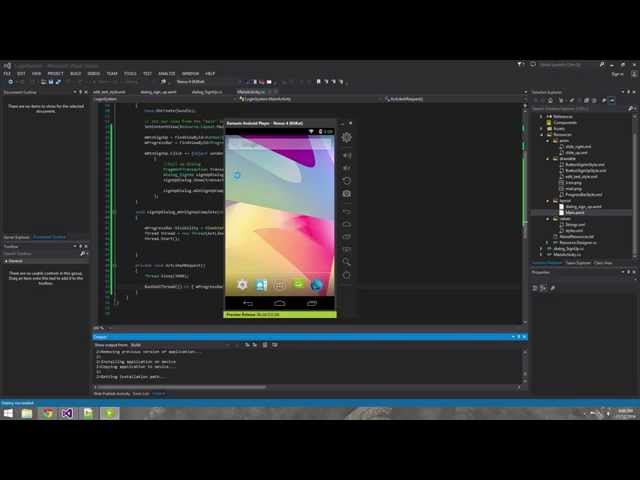Click rotate device icon in Android Player

347,181
